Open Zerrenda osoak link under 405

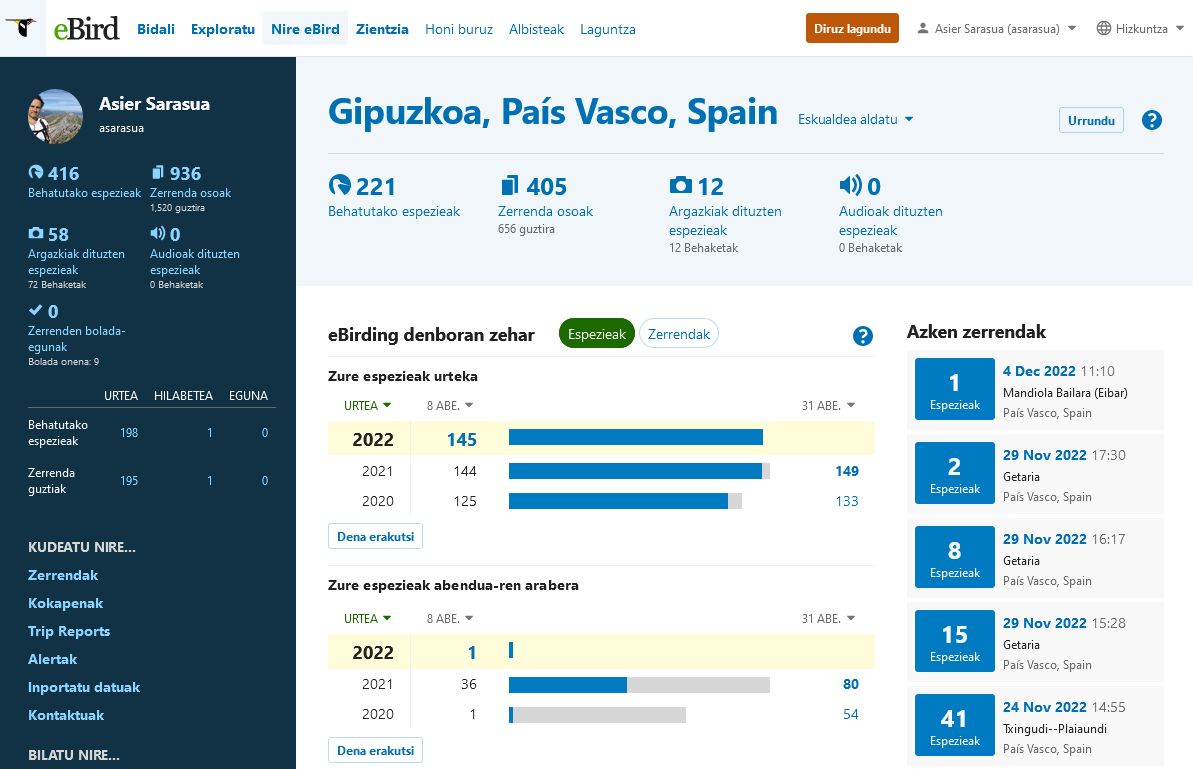point(546,211)
